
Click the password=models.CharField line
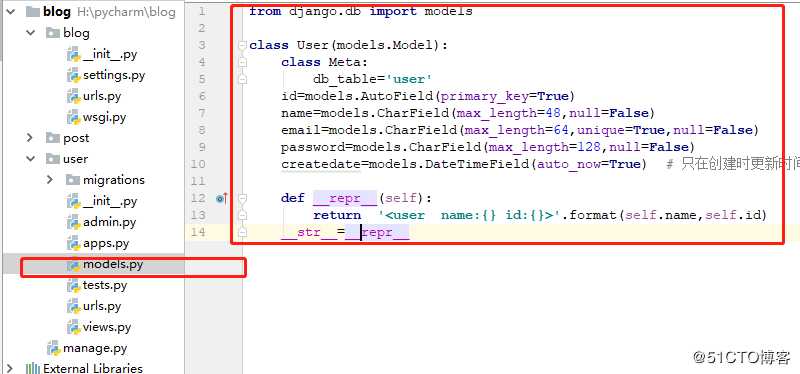pos(488,147)
